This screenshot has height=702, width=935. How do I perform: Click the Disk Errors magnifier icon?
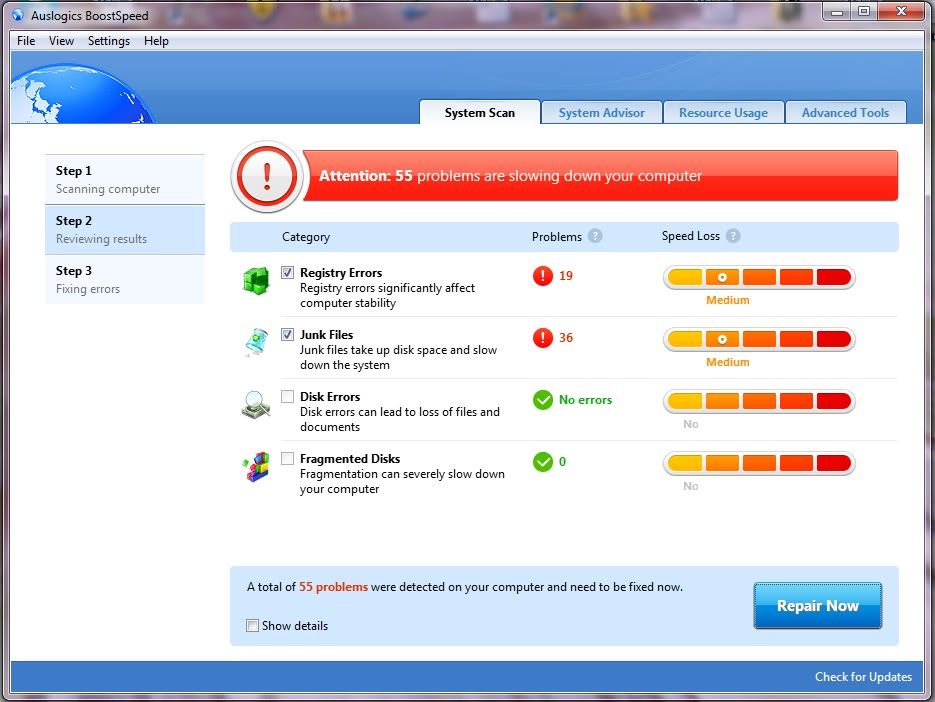point(256,405)
